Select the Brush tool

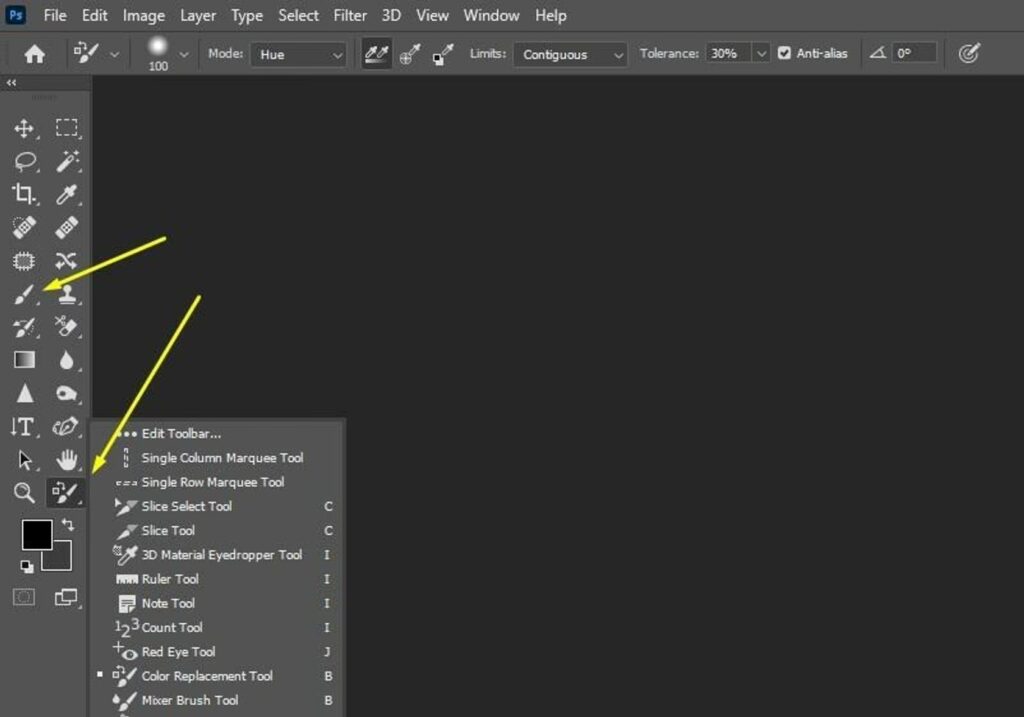click(24, 294)
